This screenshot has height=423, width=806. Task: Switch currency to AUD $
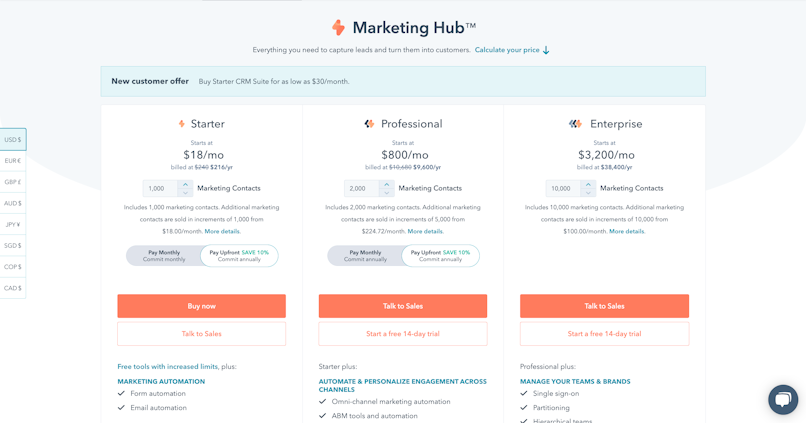pos(13,203)
